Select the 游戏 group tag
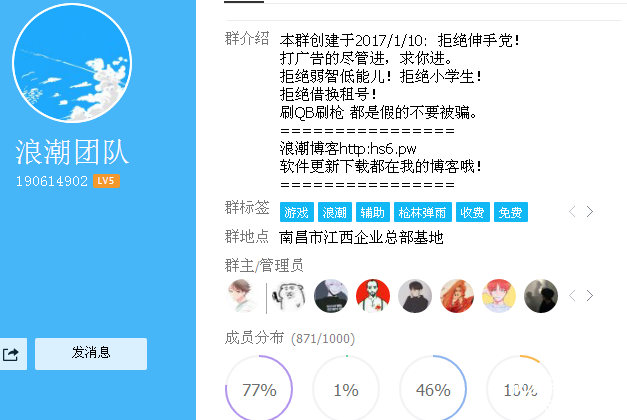 pos(297,212)
